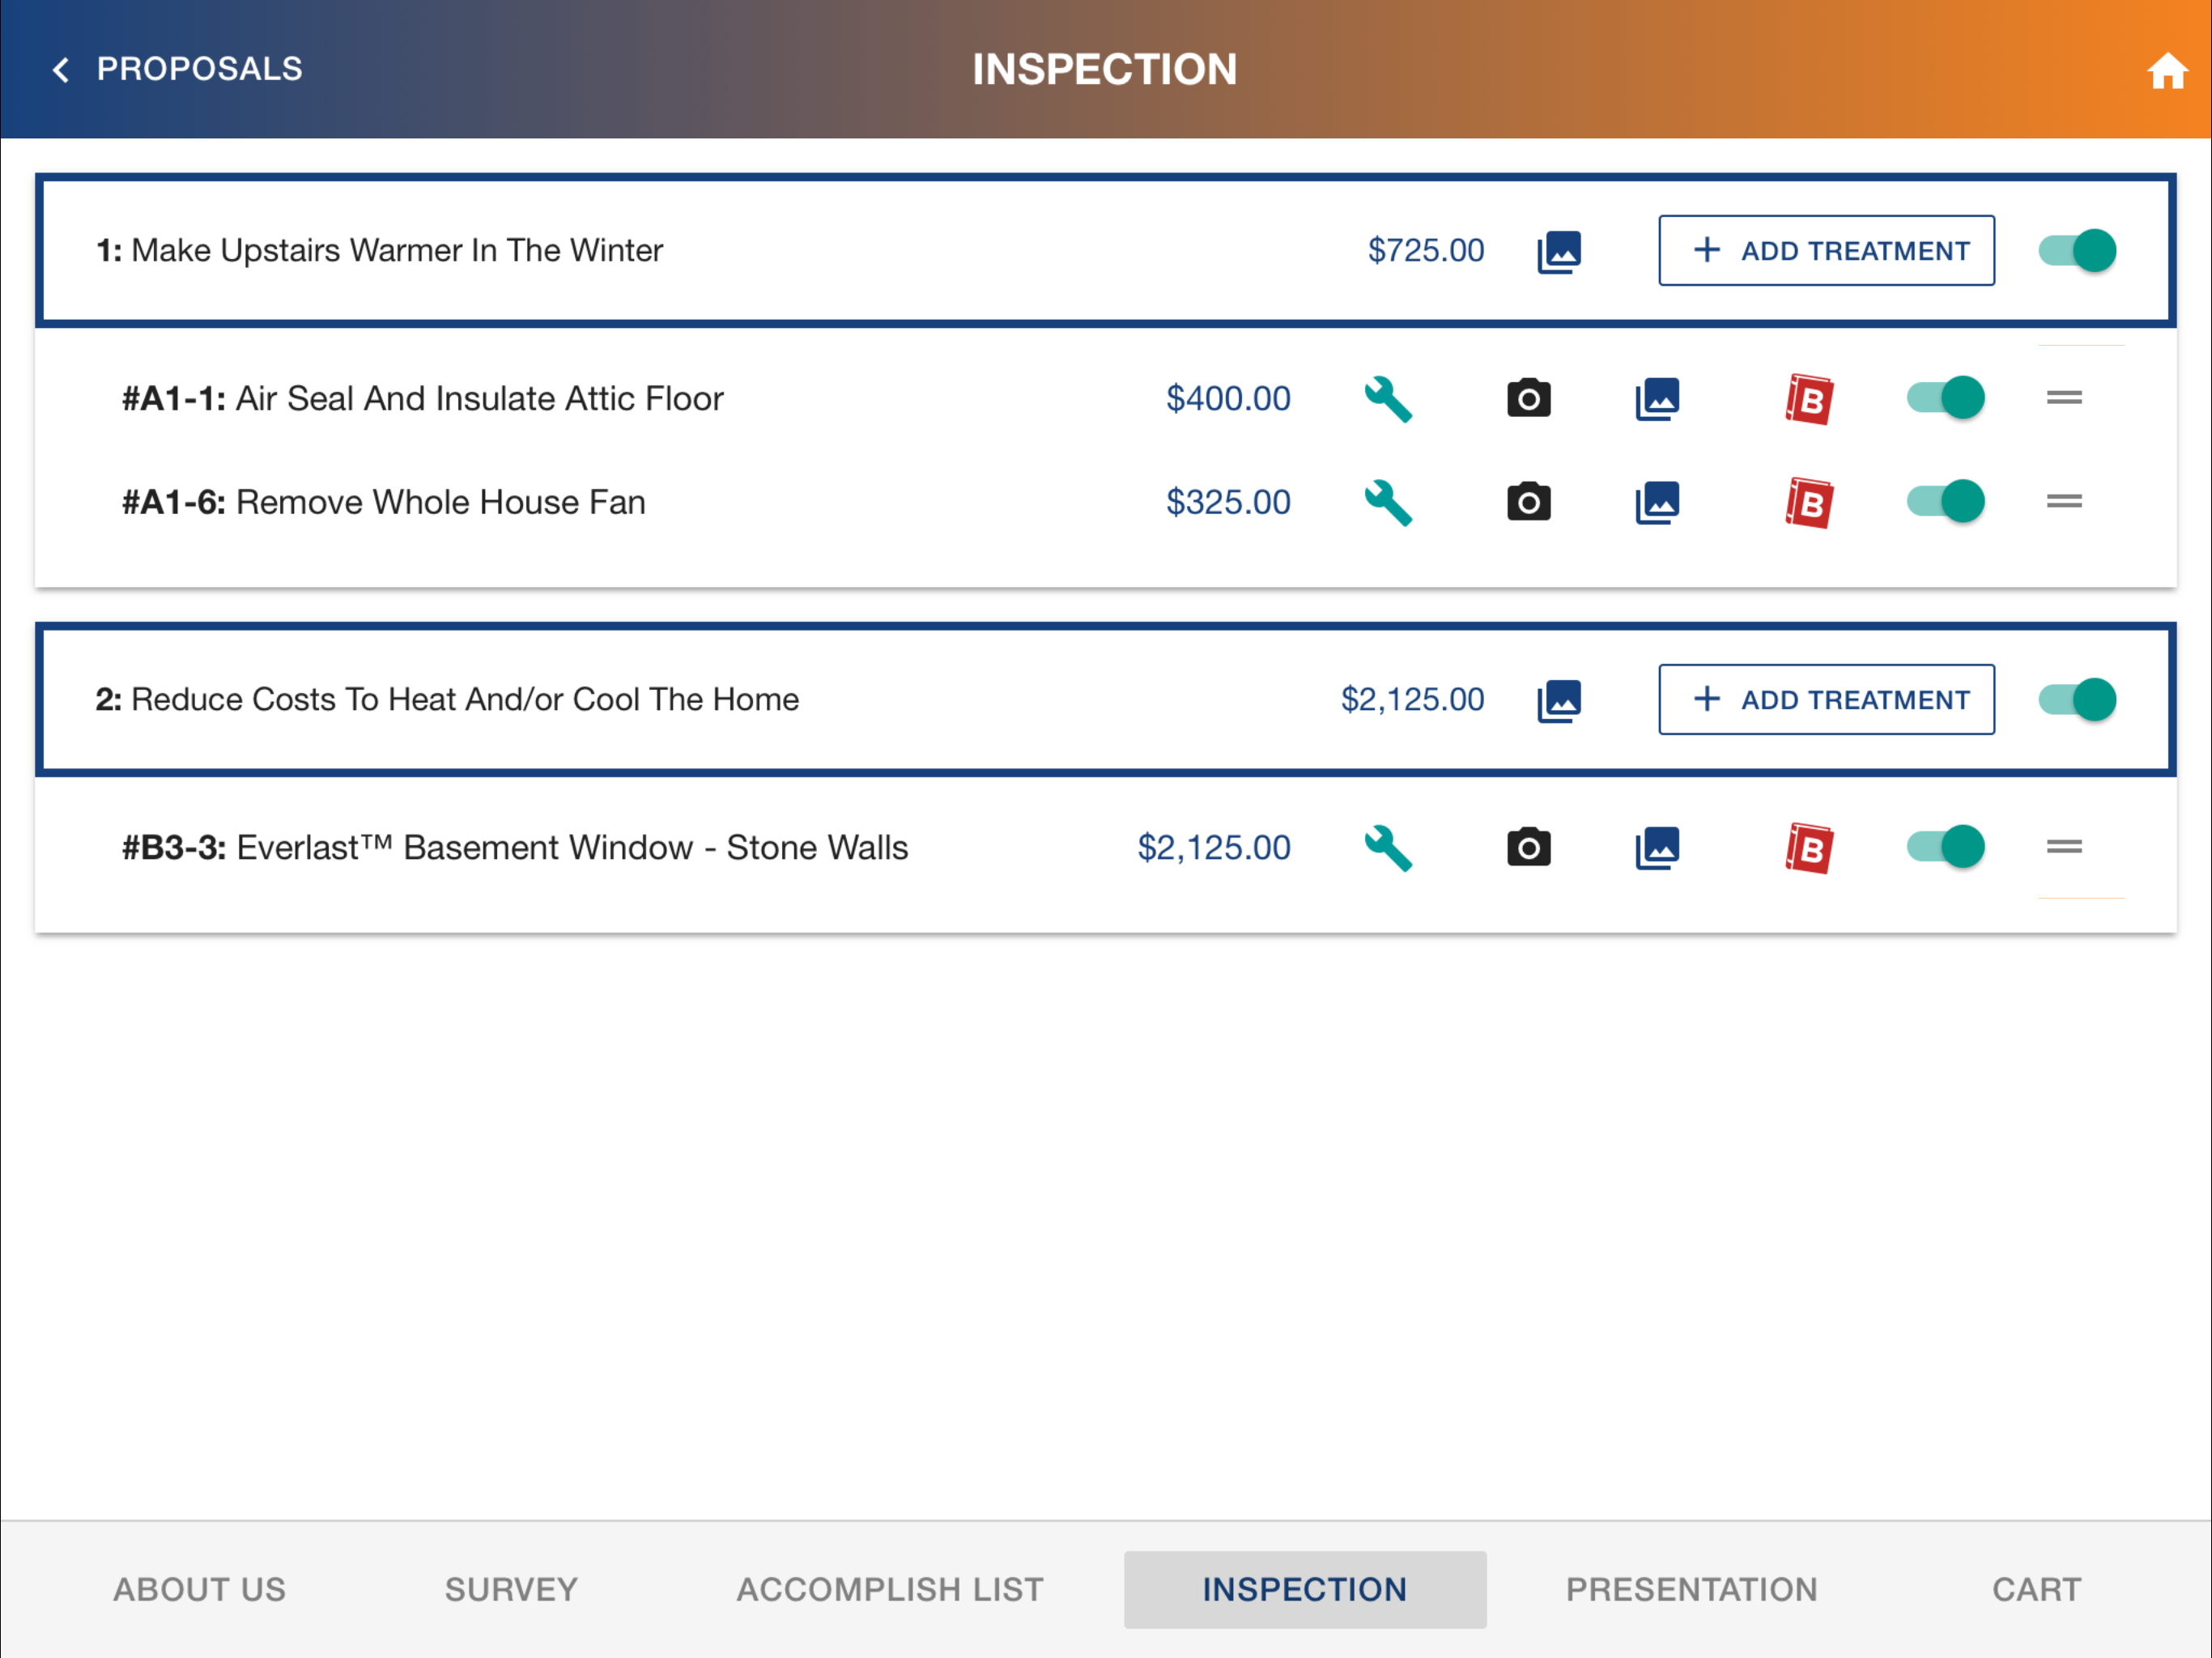Disable Air Seal And Insulate Attic Floor treatment
Viewport: 2212px width, 1658px height.
point(1945,398)
